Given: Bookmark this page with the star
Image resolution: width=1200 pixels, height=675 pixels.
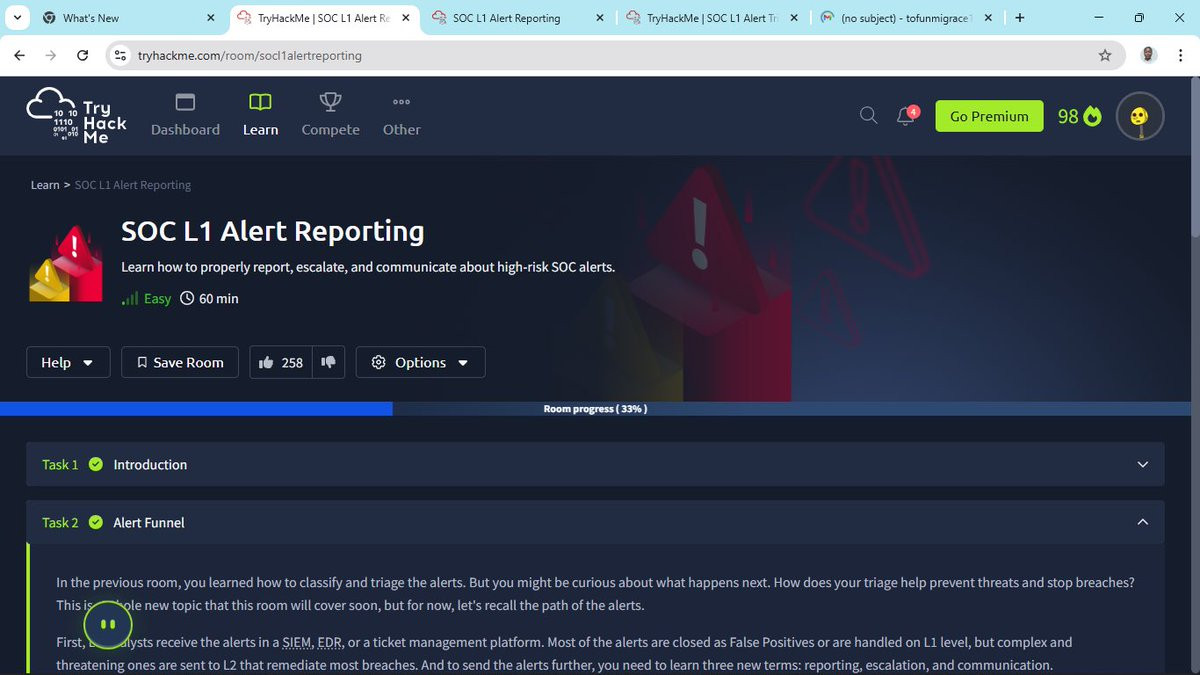Looking at the screenshot, I should click(1105, 56).
